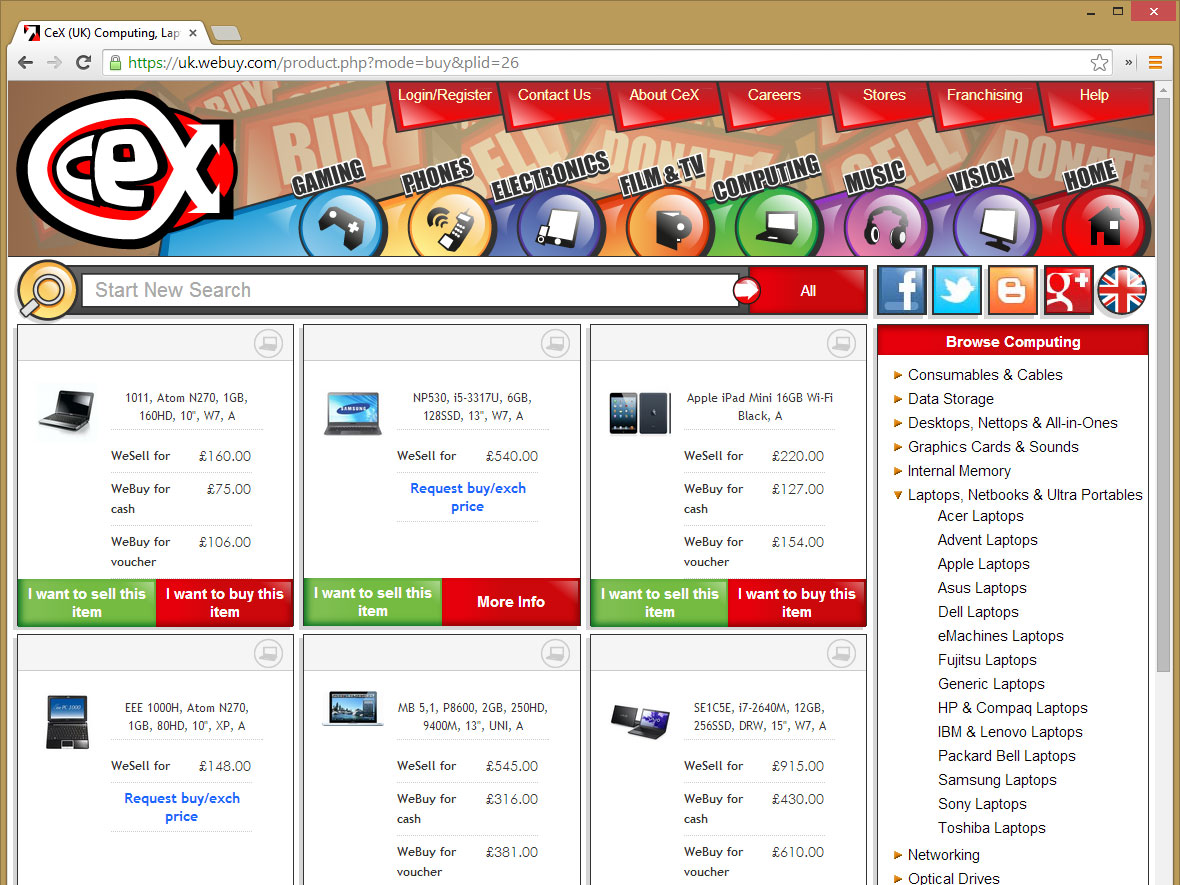Sell the NP530 i5-3317U laptop
Screen dimensions: 1180x885
[373, 602]
